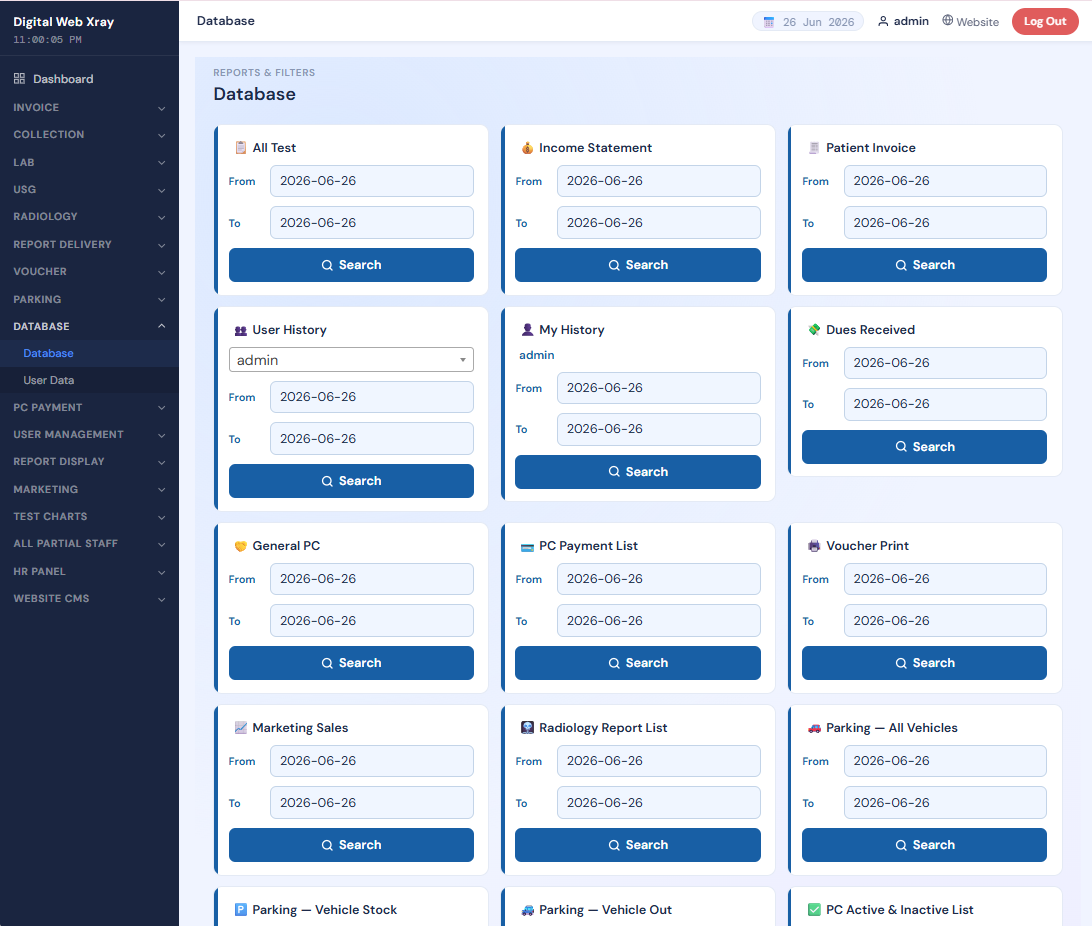This screenshot has width=1092, height=926.
Task: Open the User History admin dropdown
Action: tap(351, 360)
